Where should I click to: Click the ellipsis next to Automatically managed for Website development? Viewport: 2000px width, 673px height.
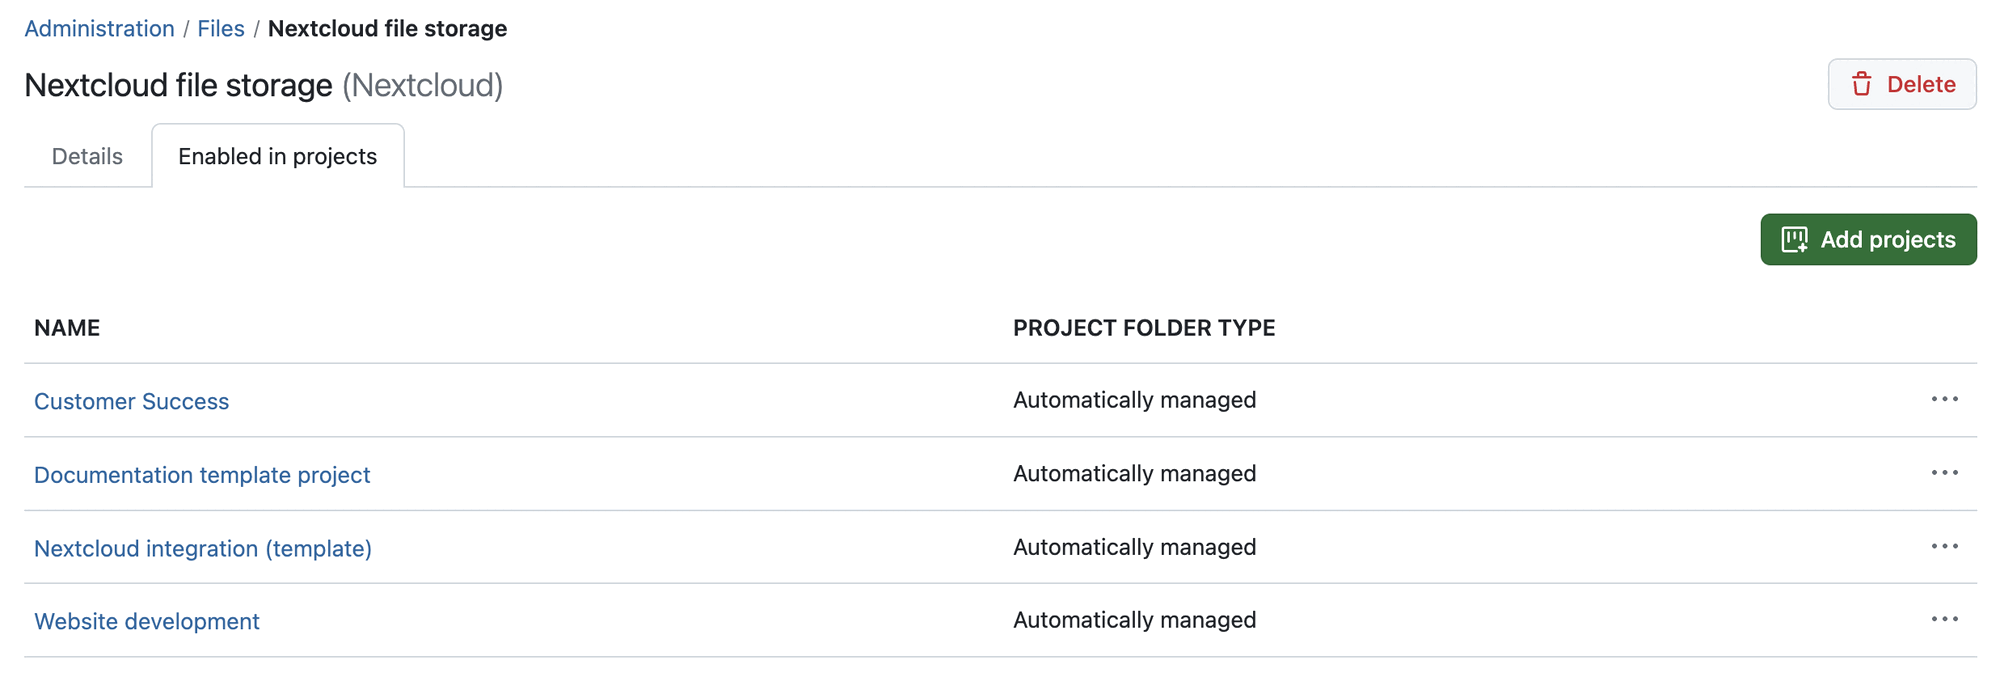pos(1944,619)
